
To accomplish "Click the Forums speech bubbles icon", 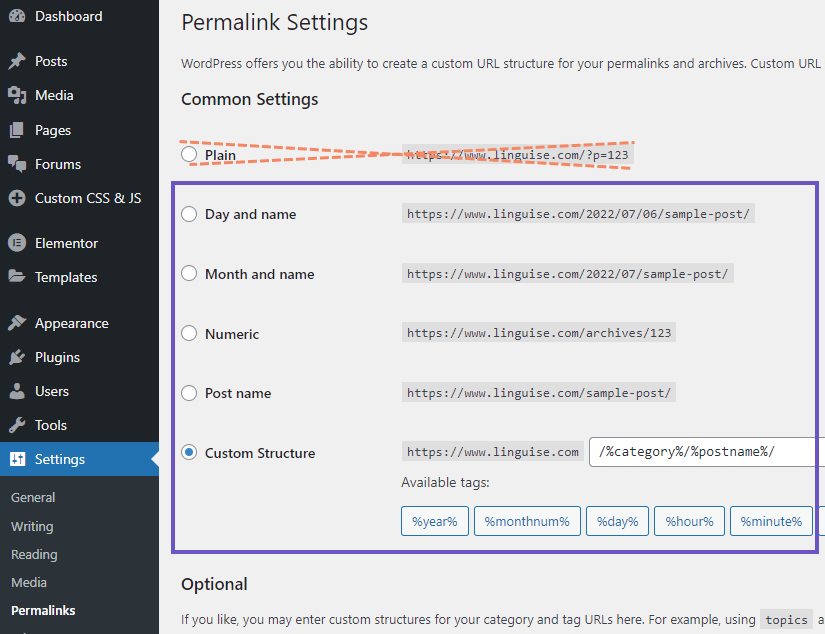I will (x=17, y=164).
